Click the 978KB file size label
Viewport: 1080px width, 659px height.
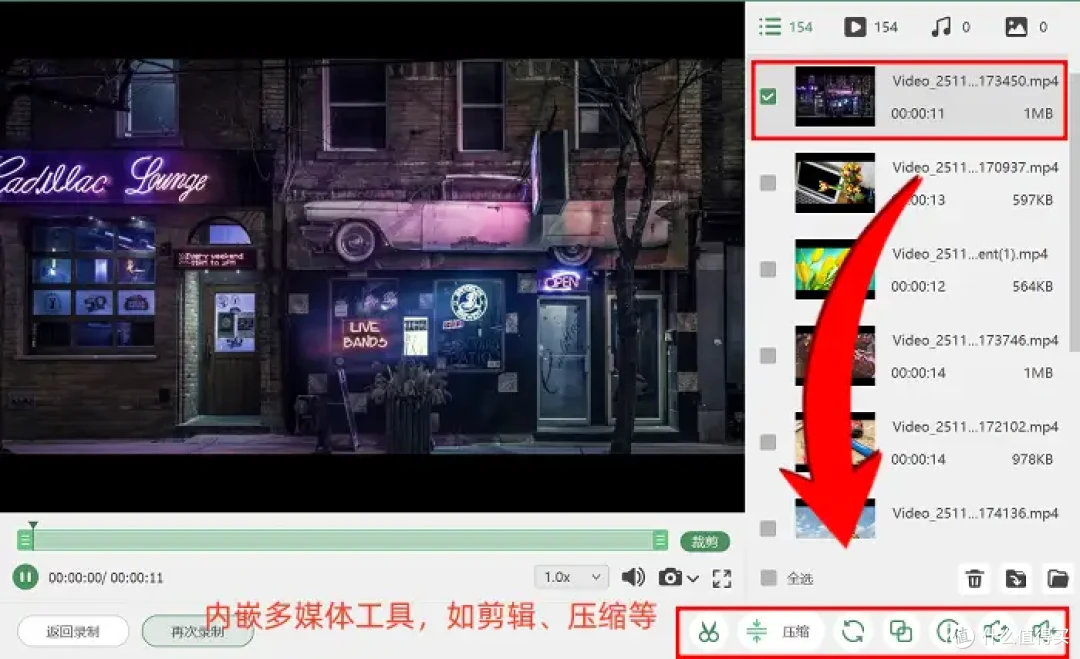coord(1032,459)
